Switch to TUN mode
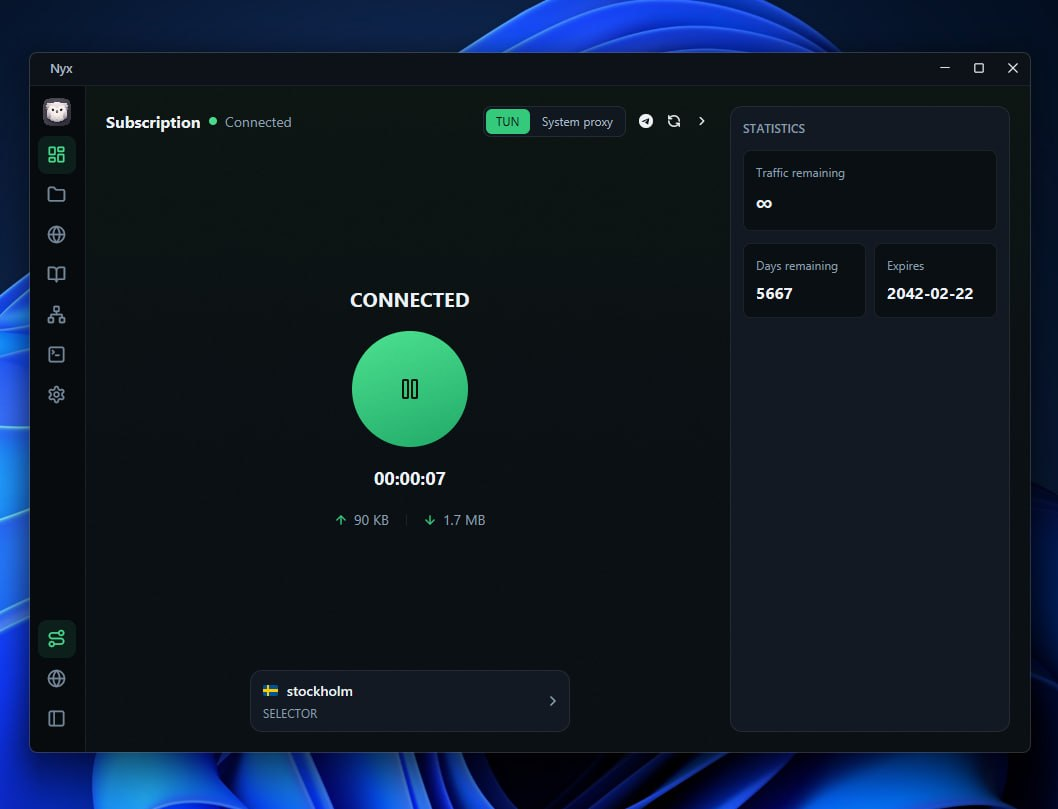This screenshot has height=809, width=1058. (507, 121)
